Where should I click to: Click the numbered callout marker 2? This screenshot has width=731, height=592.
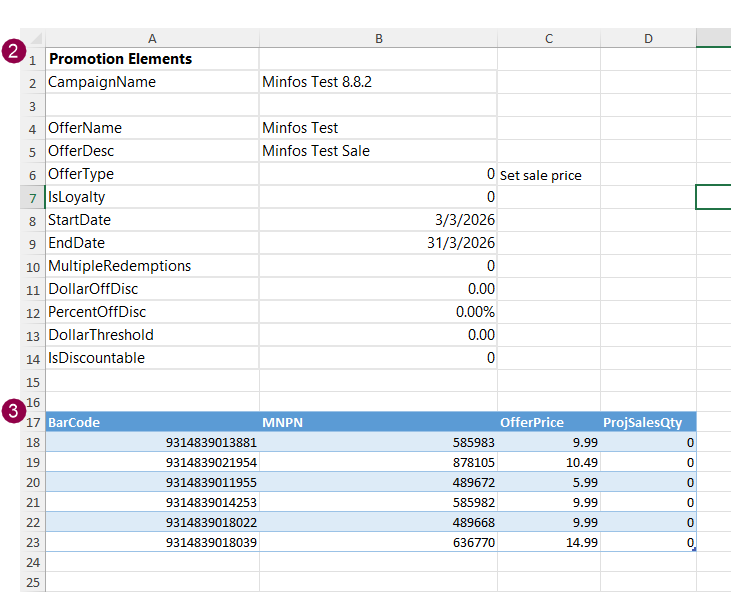pyautogui.click(x=13, y=52)
